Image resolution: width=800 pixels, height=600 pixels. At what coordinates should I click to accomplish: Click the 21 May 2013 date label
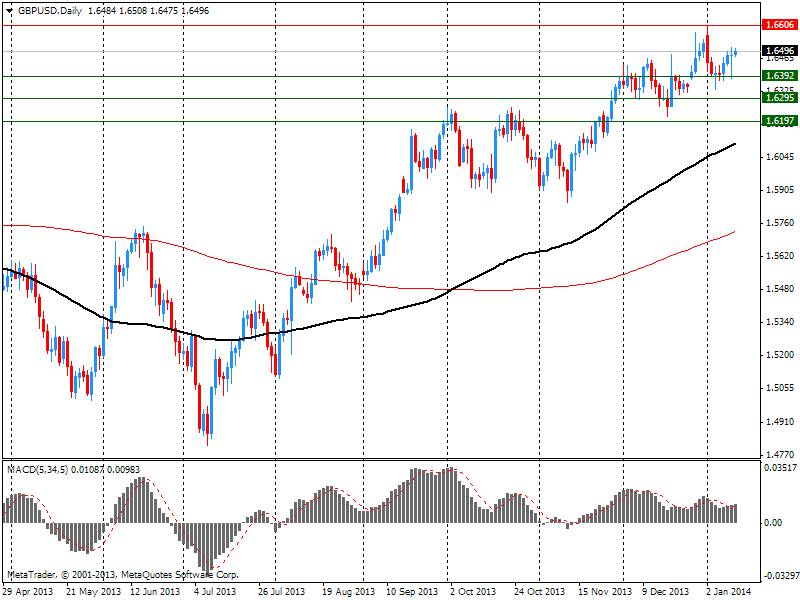[x=93, y=592]
